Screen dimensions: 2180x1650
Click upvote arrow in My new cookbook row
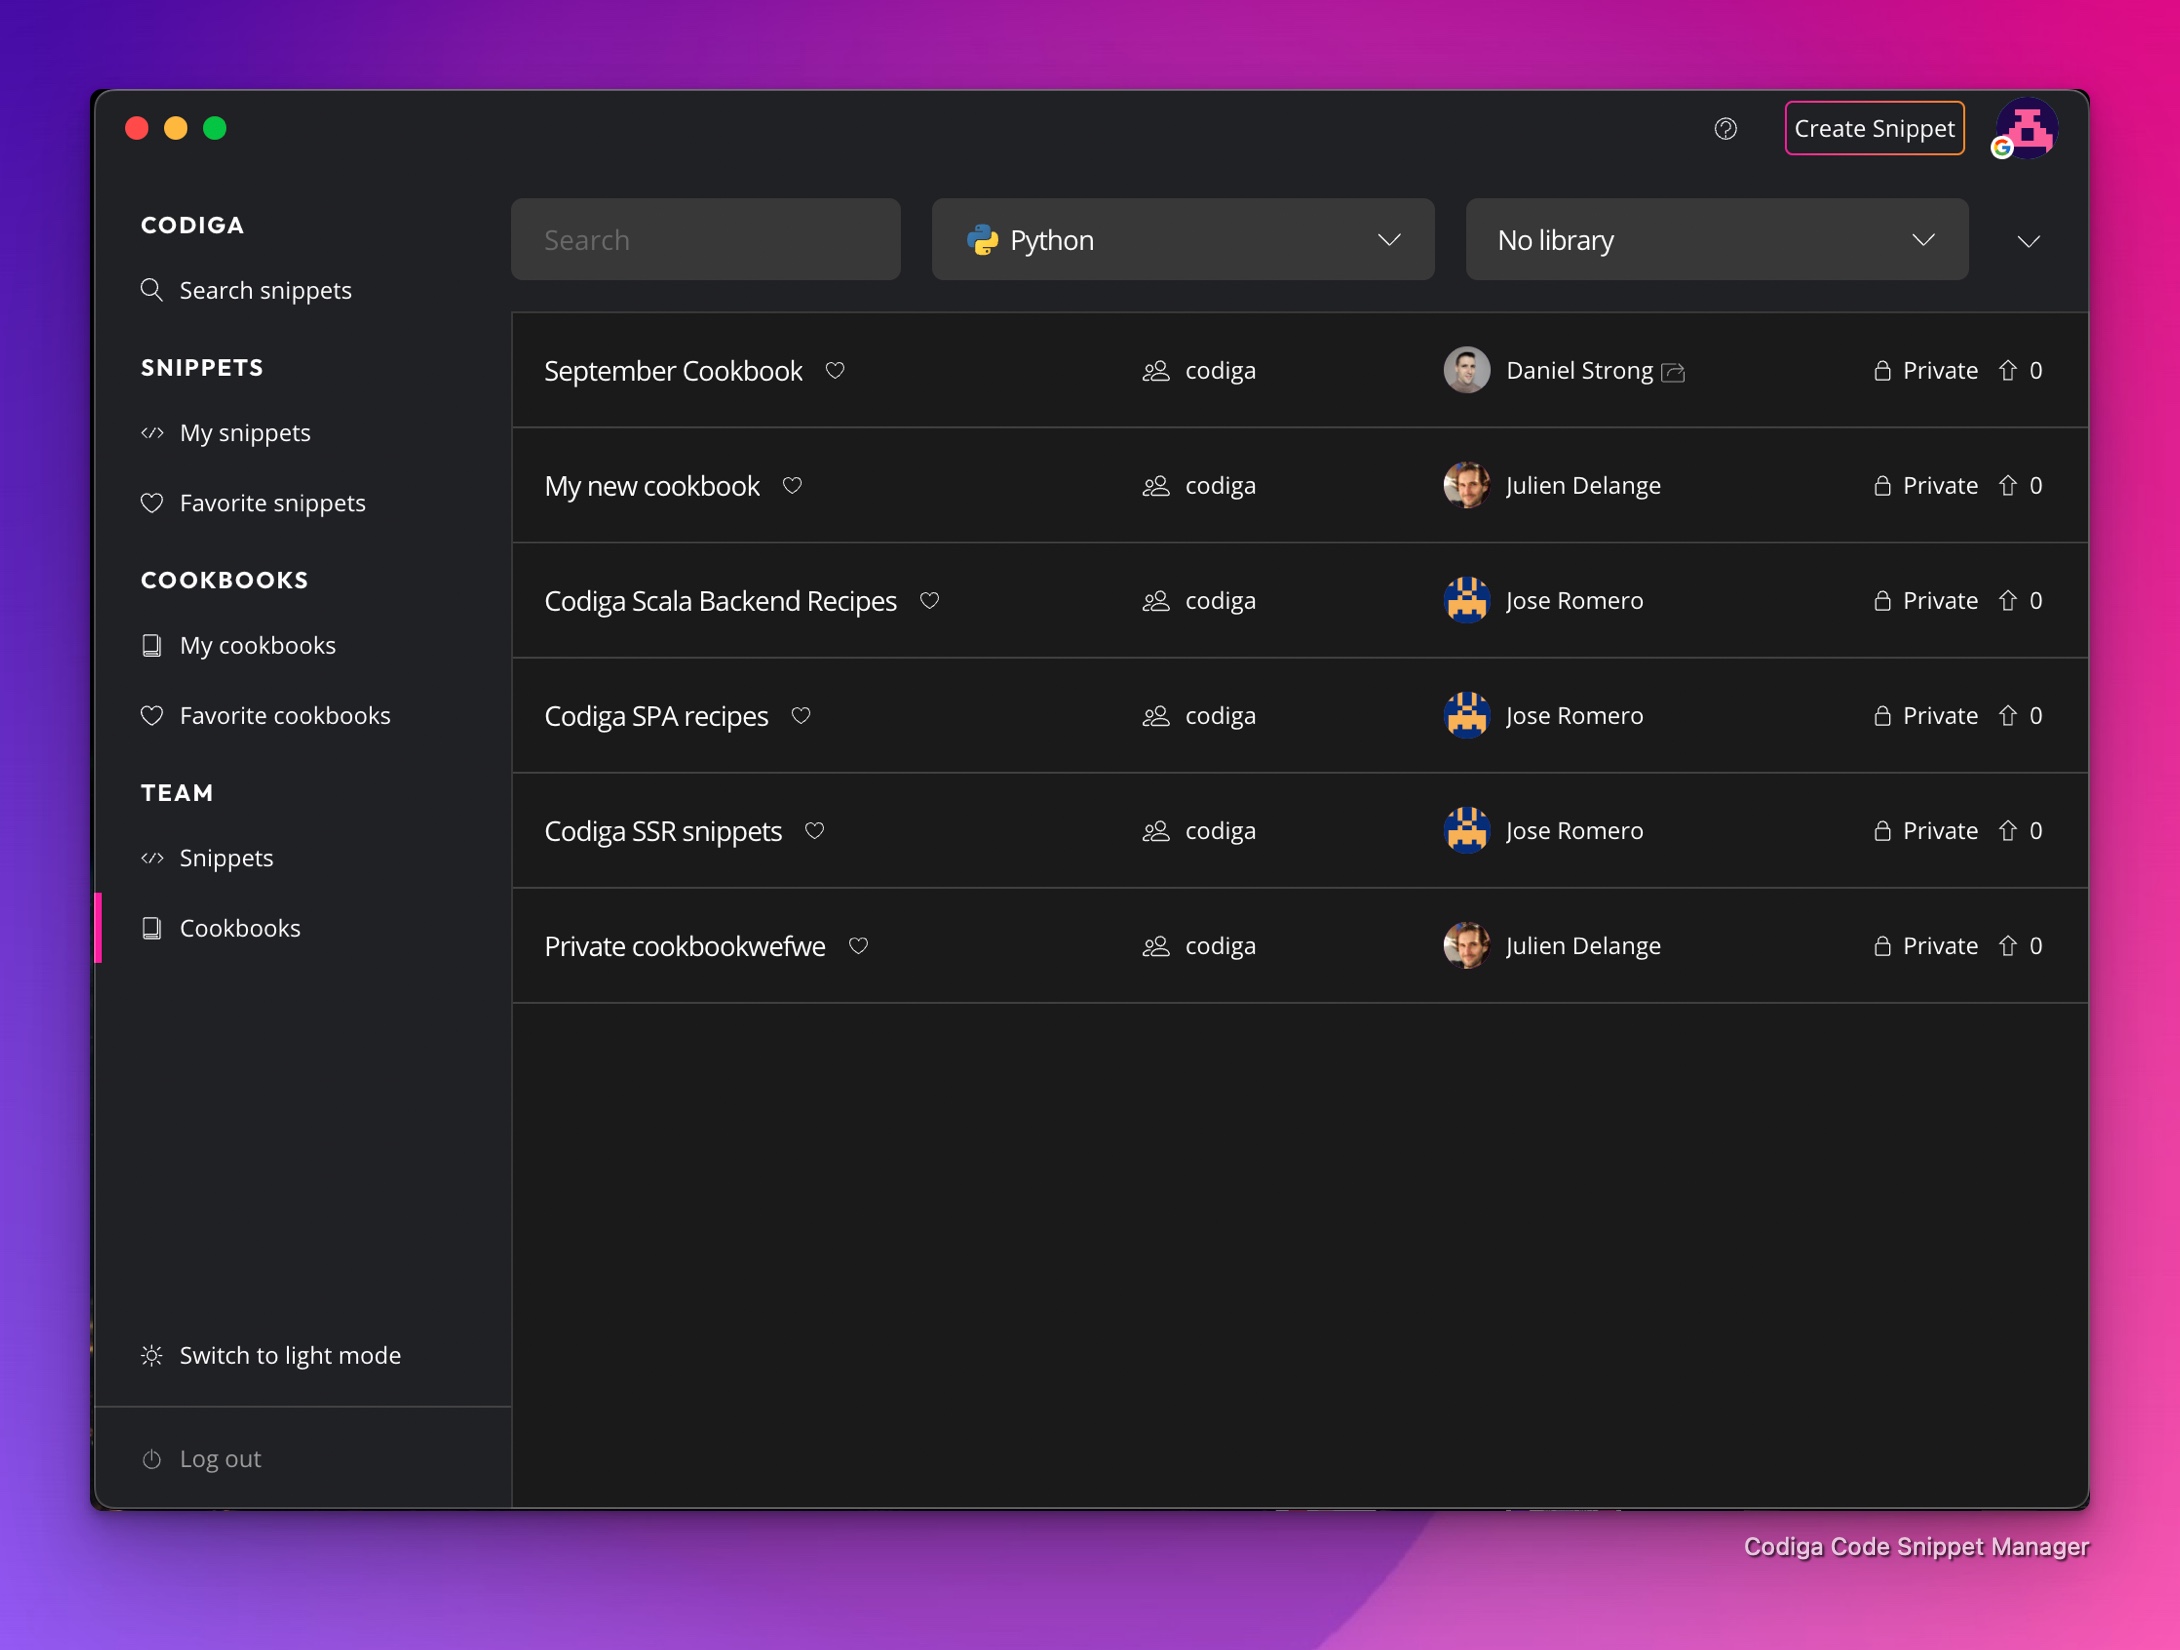[x=2008, y=486]
